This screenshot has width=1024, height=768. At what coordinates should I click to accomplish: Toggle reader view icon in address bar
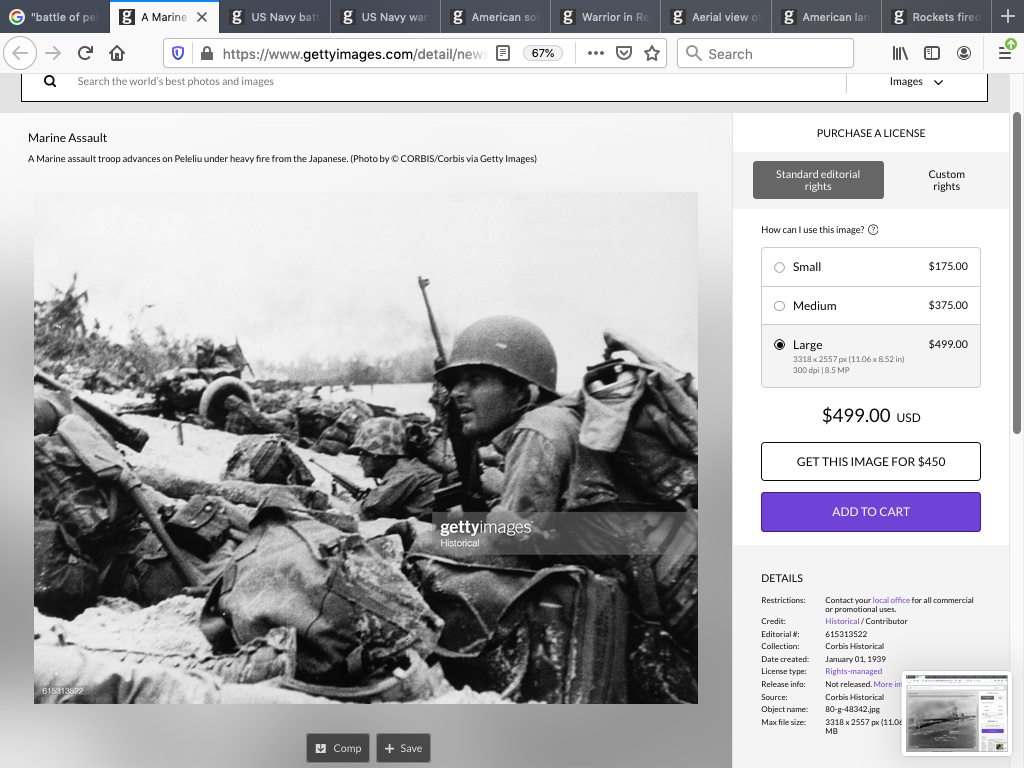coord(504,54)
